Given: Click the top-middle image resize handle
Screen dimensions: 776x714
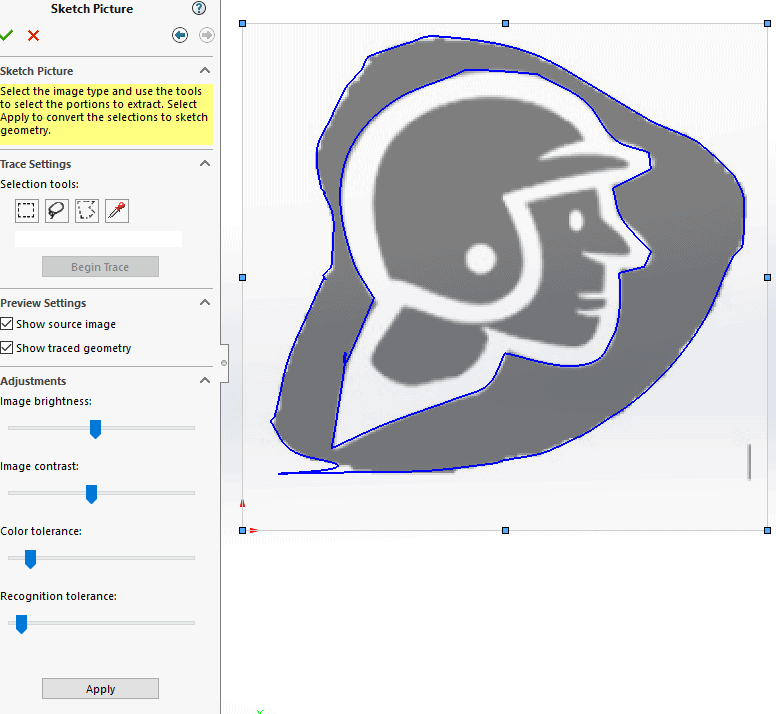Looking at the screenshot, I should (505, 23).
